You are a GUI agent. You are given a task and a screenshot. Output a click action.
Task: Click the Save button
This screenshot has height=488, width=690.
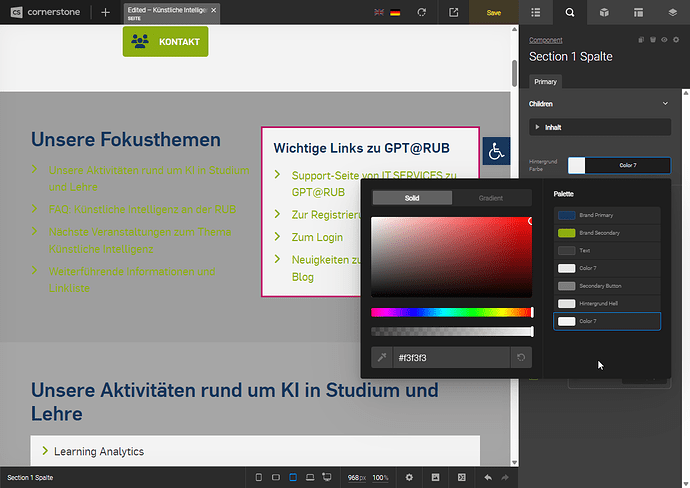494,12
